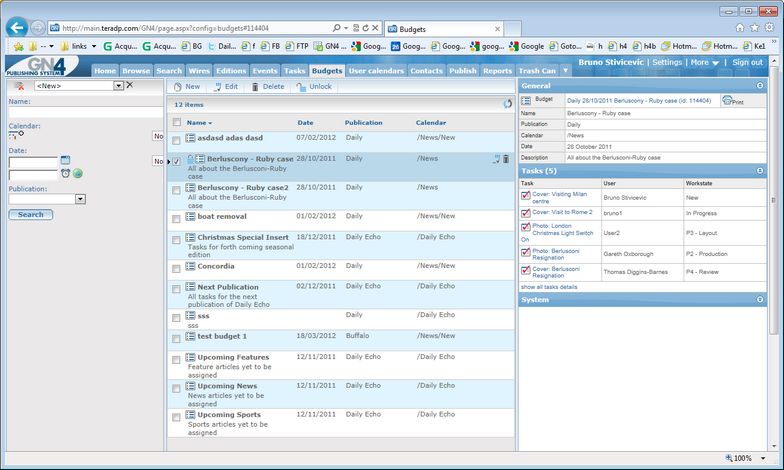This screenshot has width=784, height=470.
Task: Toggle the select-all checkbox in list header
Action: (176, 122)
